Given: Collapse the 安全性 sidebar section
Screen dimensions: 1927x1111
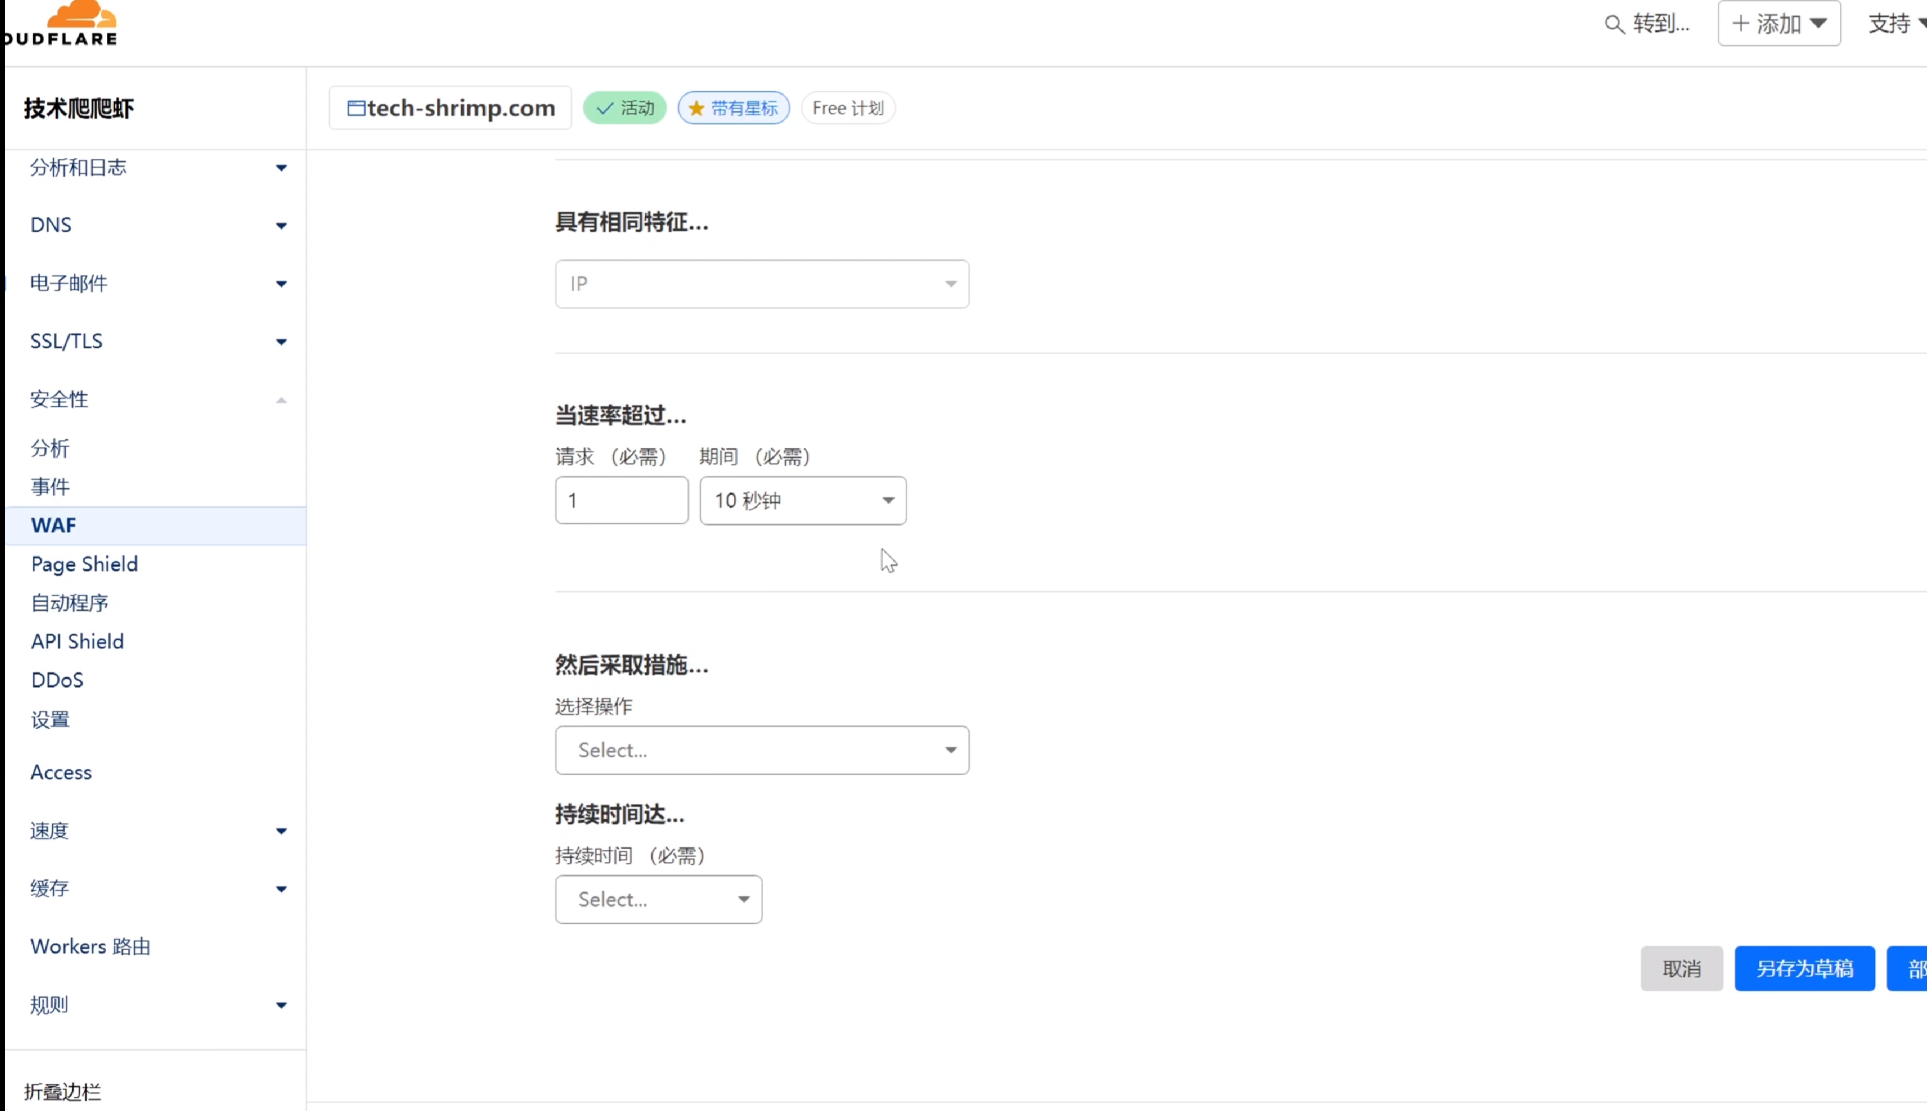Looking at the screenshot, I should coord(281,400).
